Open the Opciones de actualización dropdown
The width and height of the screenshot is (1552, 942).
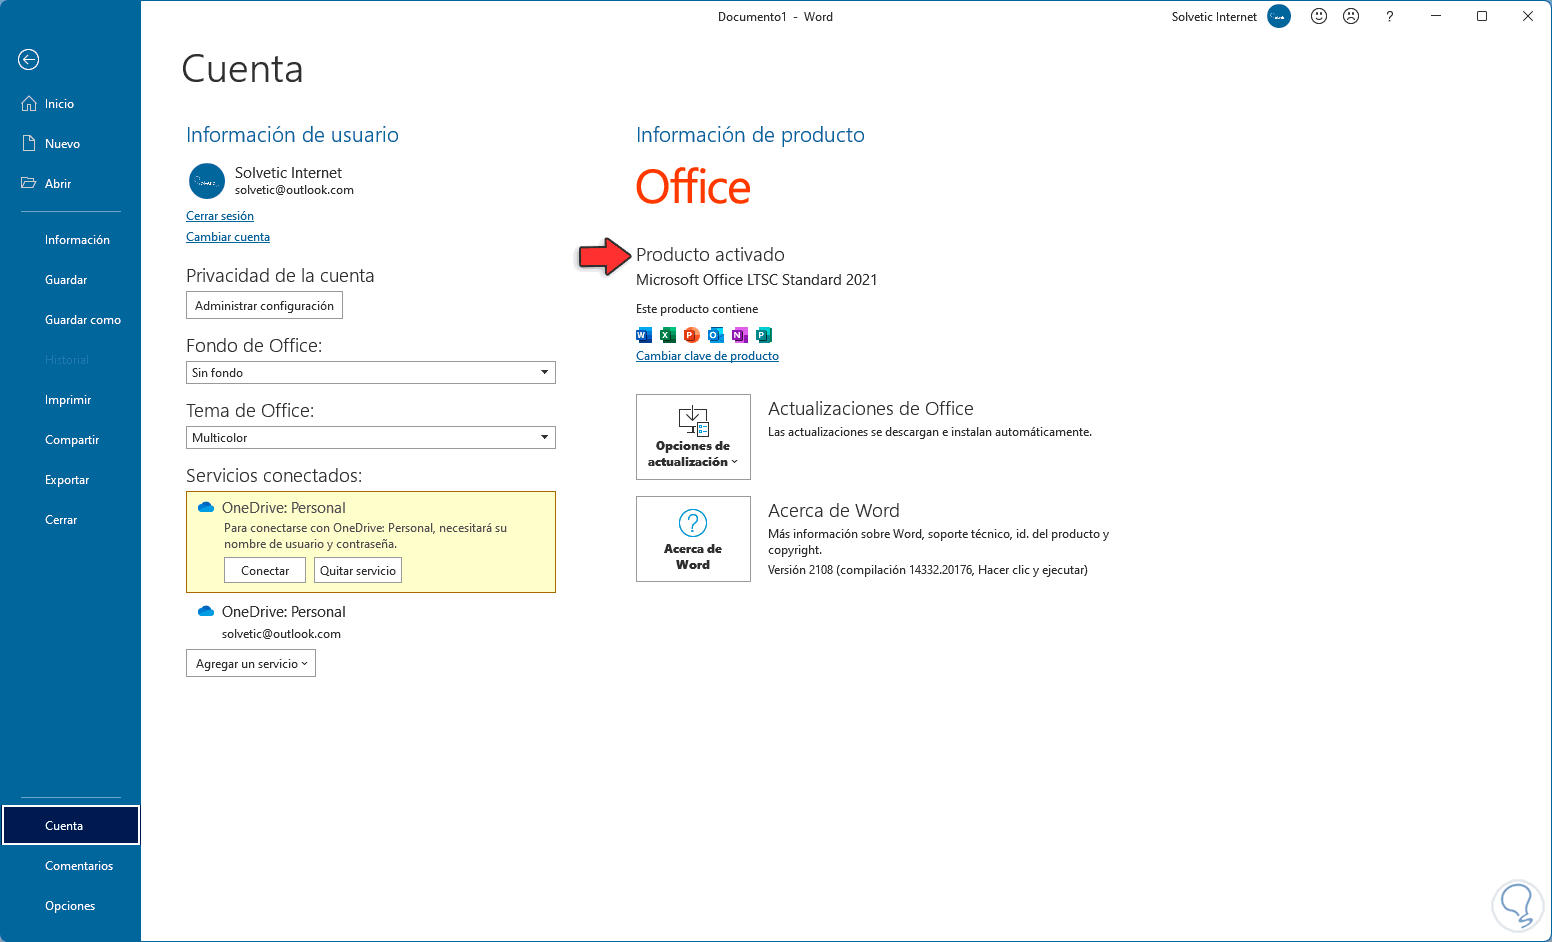[x=693, y=437]
